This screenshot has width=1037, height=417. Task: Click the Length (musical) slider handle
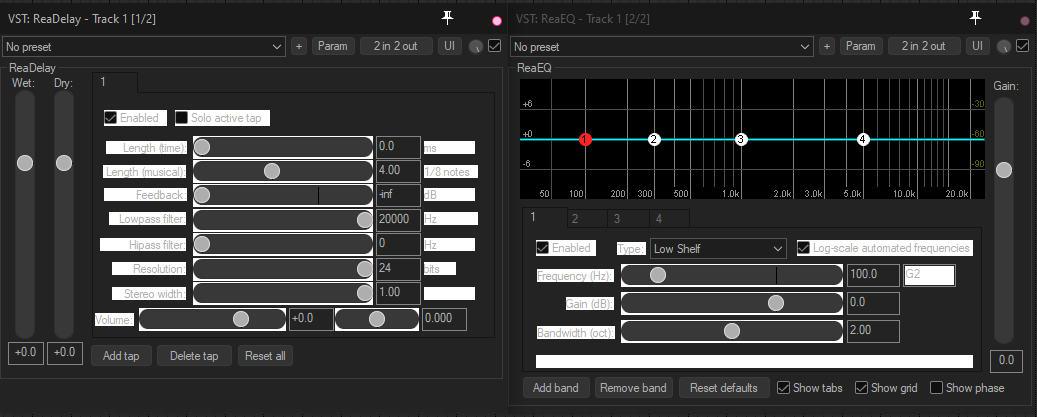(x=272, y=171)
